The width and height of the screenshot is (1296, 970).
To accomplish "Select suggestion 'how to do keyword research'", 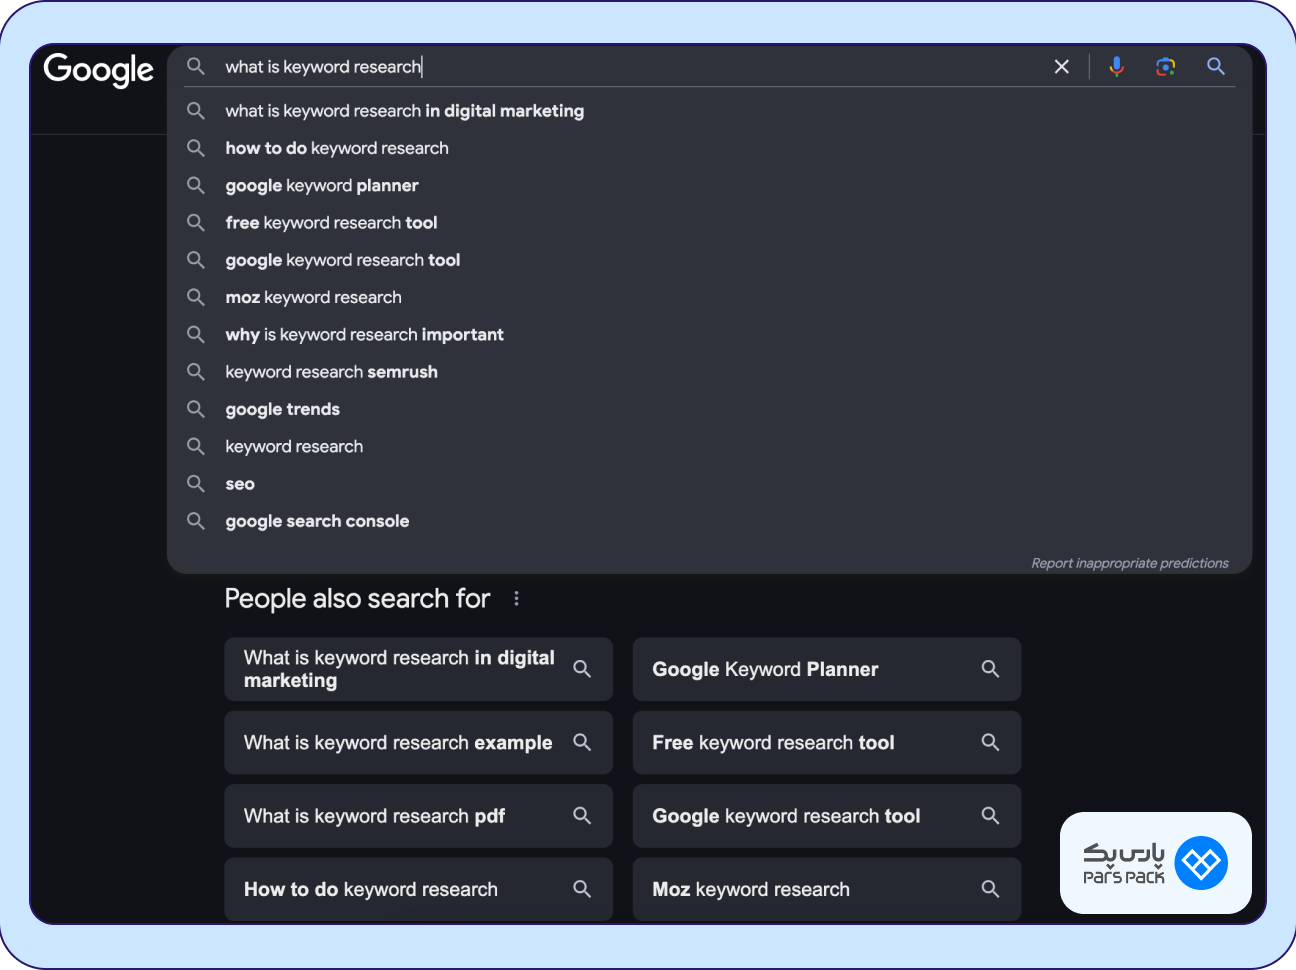I will pyautogui.click(x=709, y=148).
